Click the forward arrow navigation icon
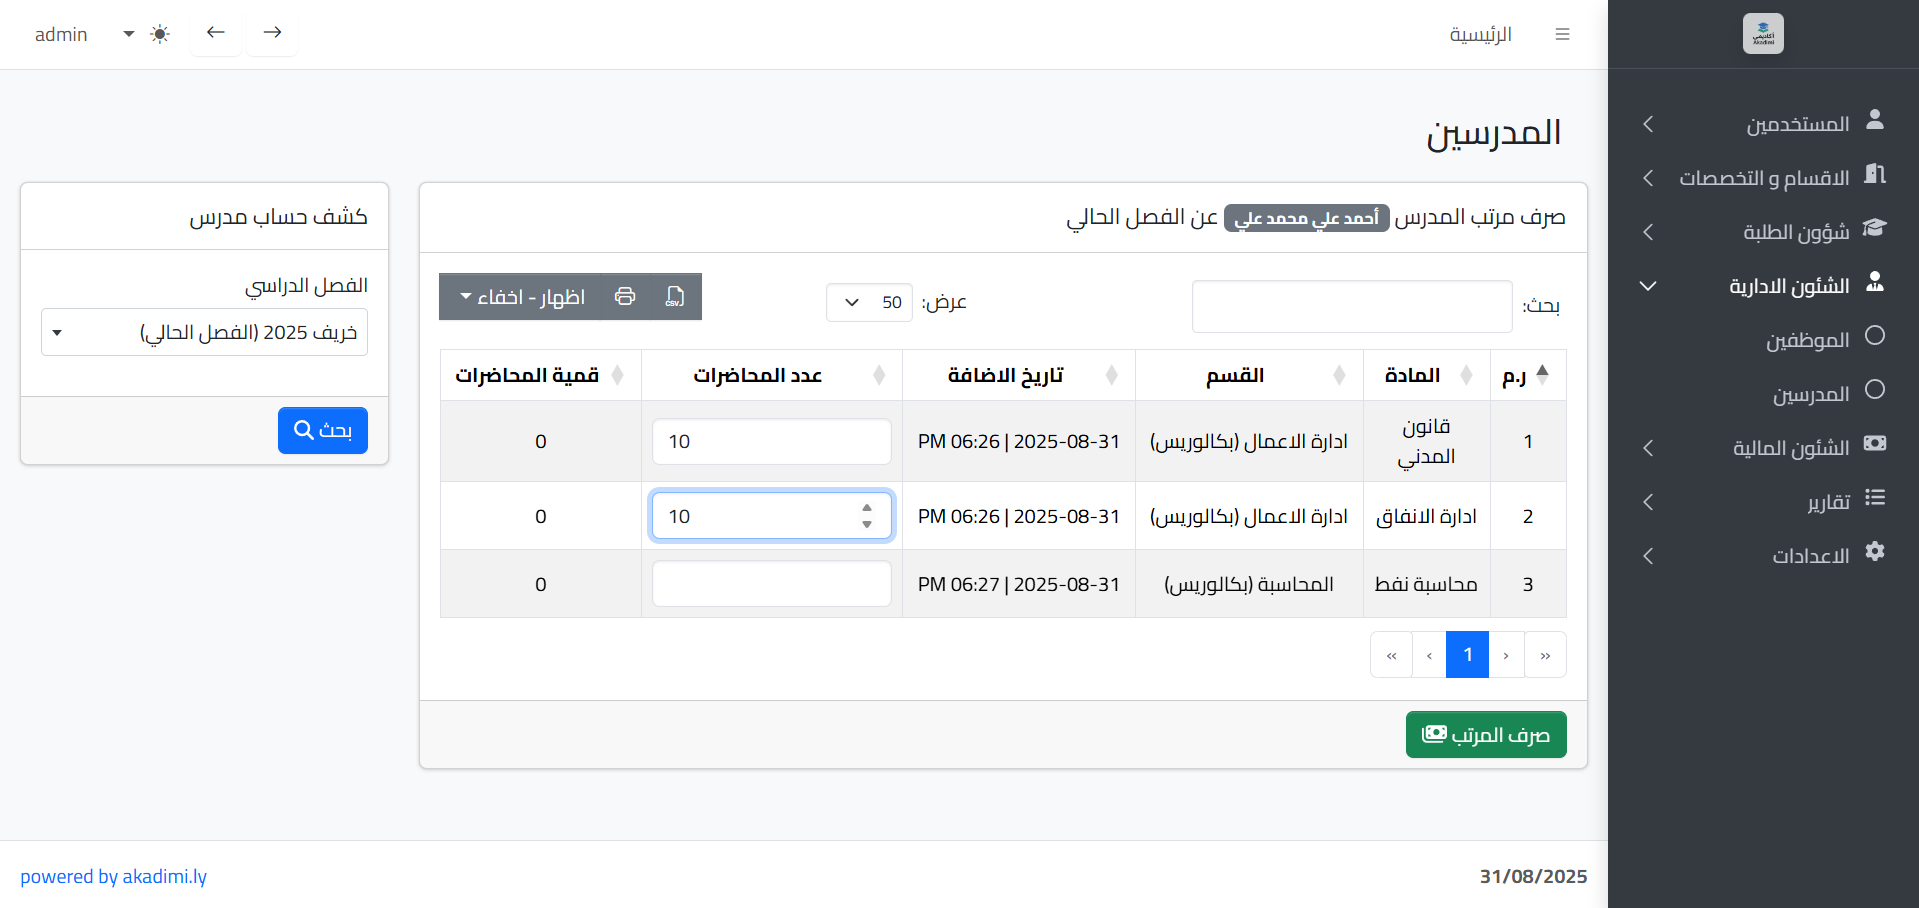The image size is (1919, 908). point(272,33)
